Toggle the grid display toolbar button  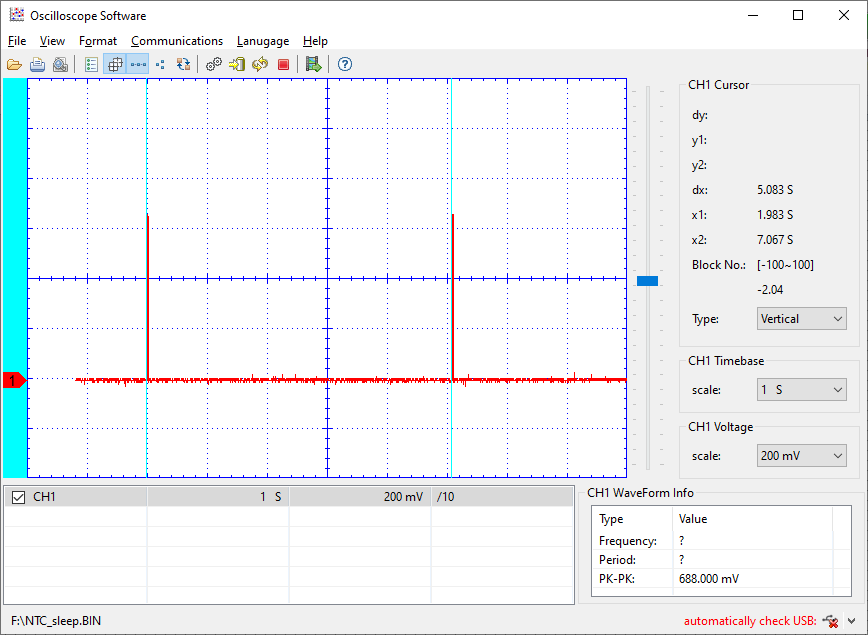[115, 65]
